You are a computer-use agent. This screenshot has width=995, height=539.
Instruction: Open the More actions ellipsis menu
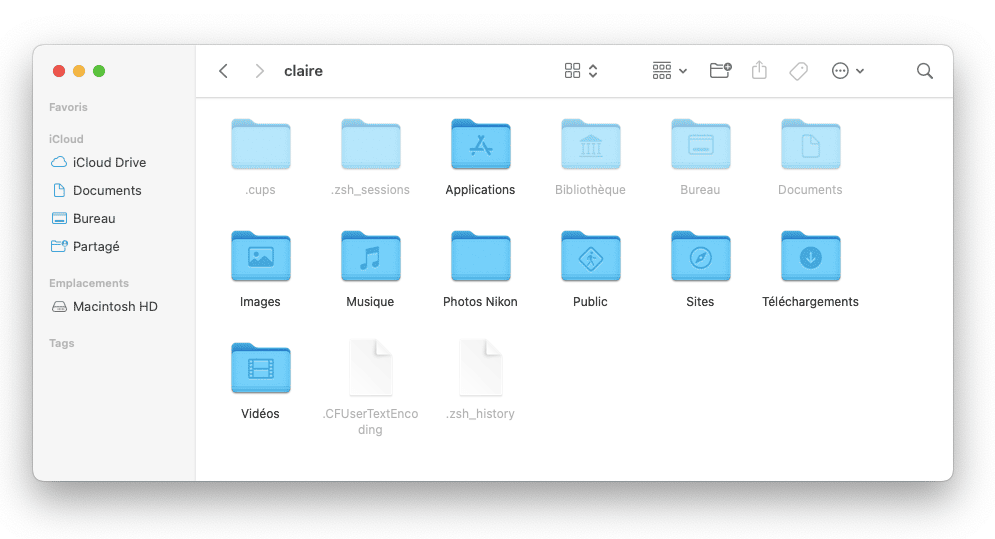click(847, 71)
